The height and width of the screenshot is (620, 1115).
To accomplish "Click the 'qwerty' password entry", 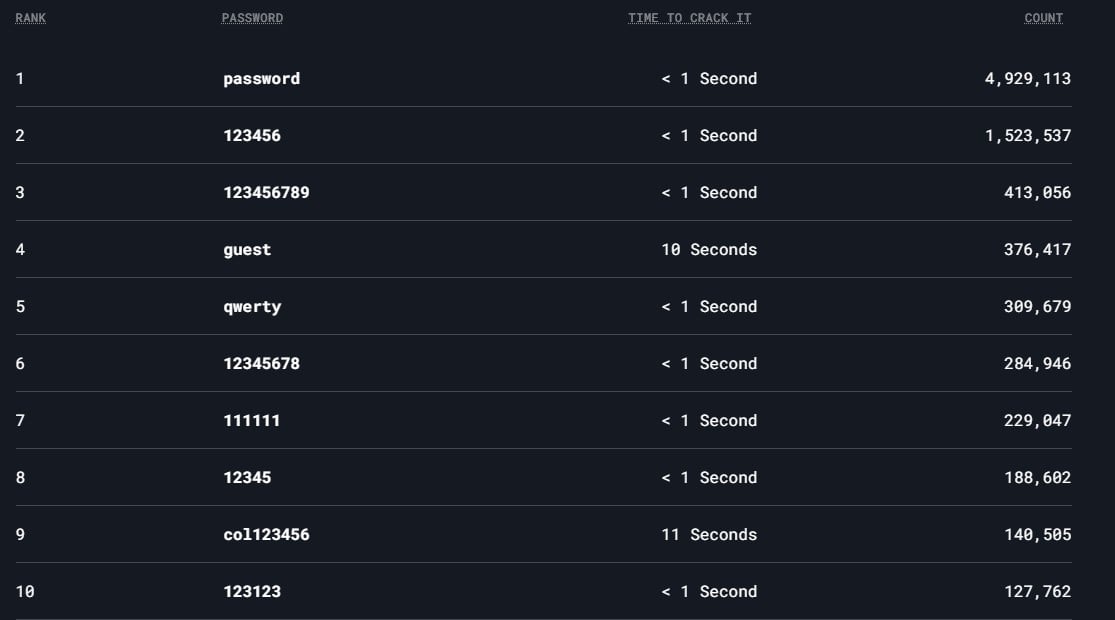I will click(252, 307).
